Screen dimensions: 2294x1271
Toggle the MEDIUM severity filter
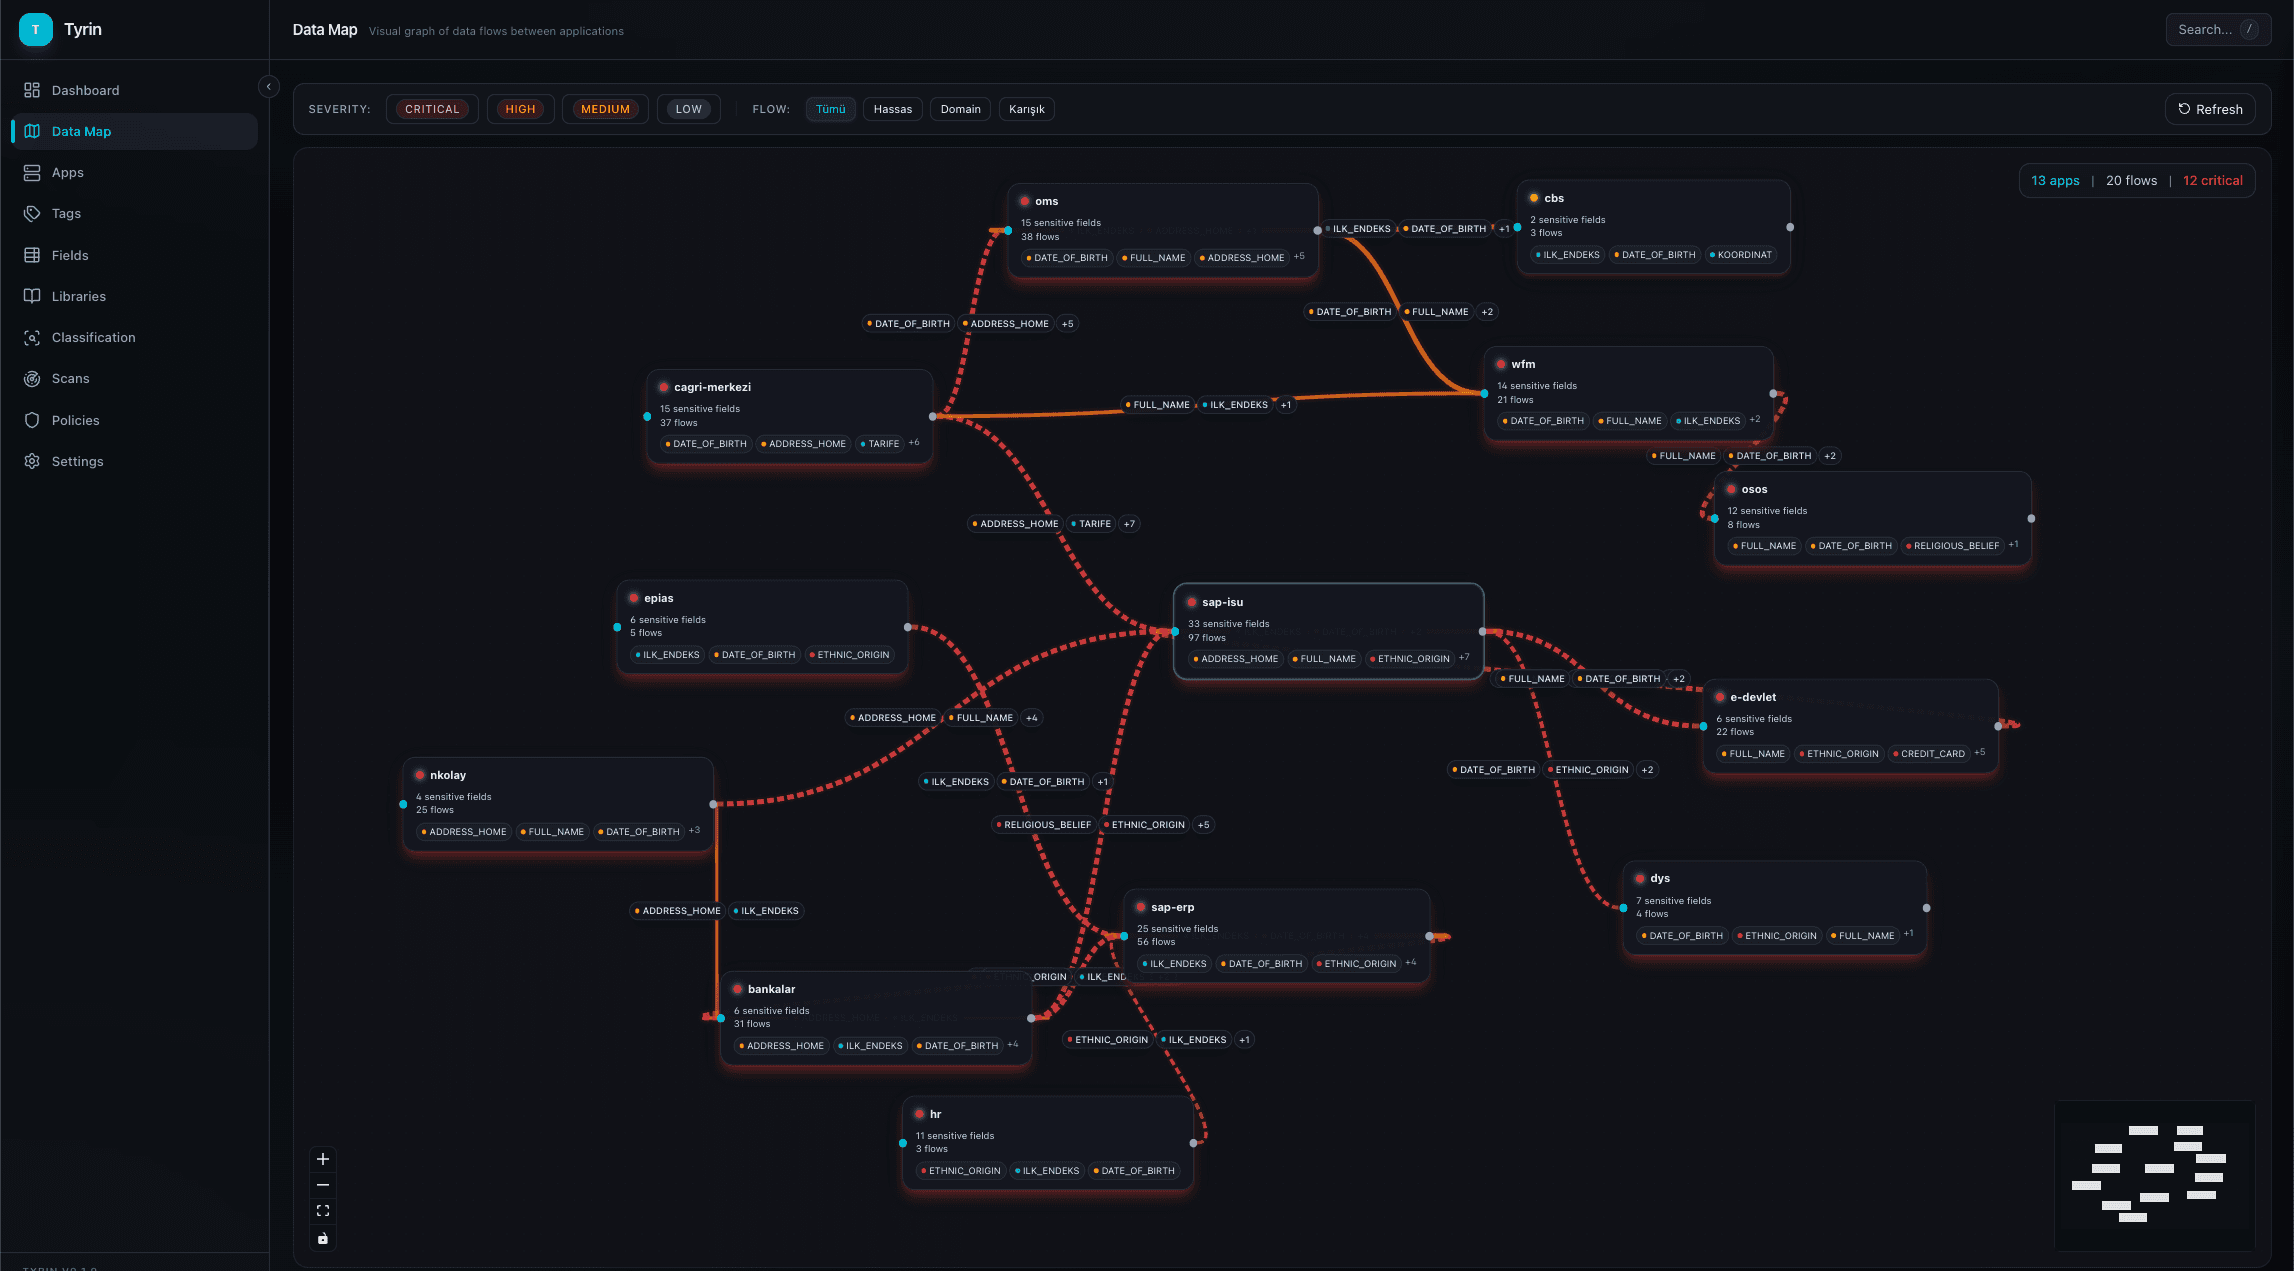coord(605,109)
